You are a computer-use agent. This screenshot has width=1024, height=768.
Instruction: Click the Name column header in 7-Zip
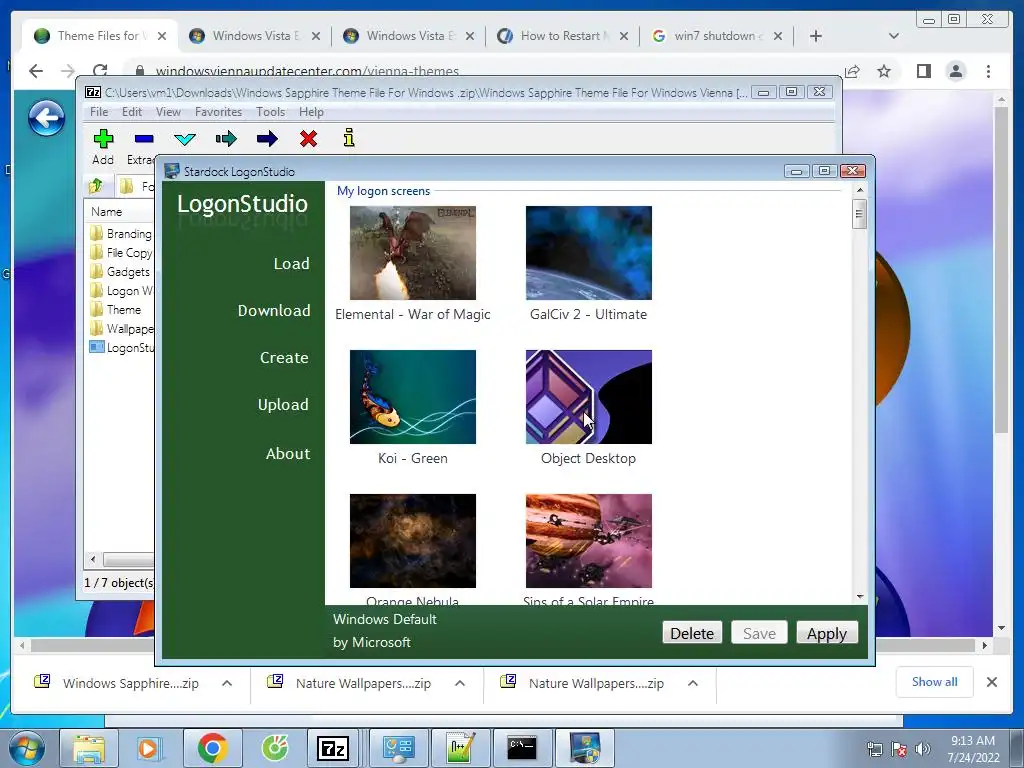coord(107,212)
